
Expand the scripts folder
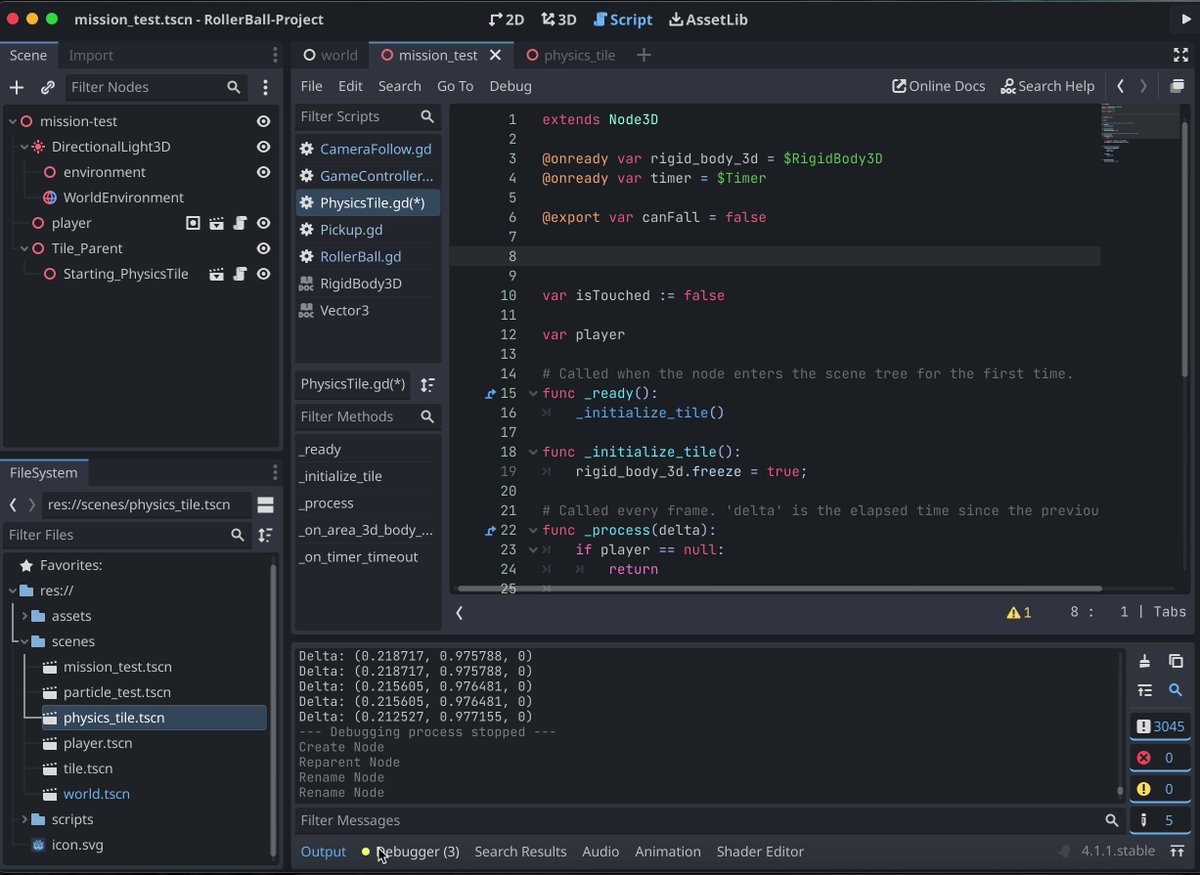click(24, 820)
